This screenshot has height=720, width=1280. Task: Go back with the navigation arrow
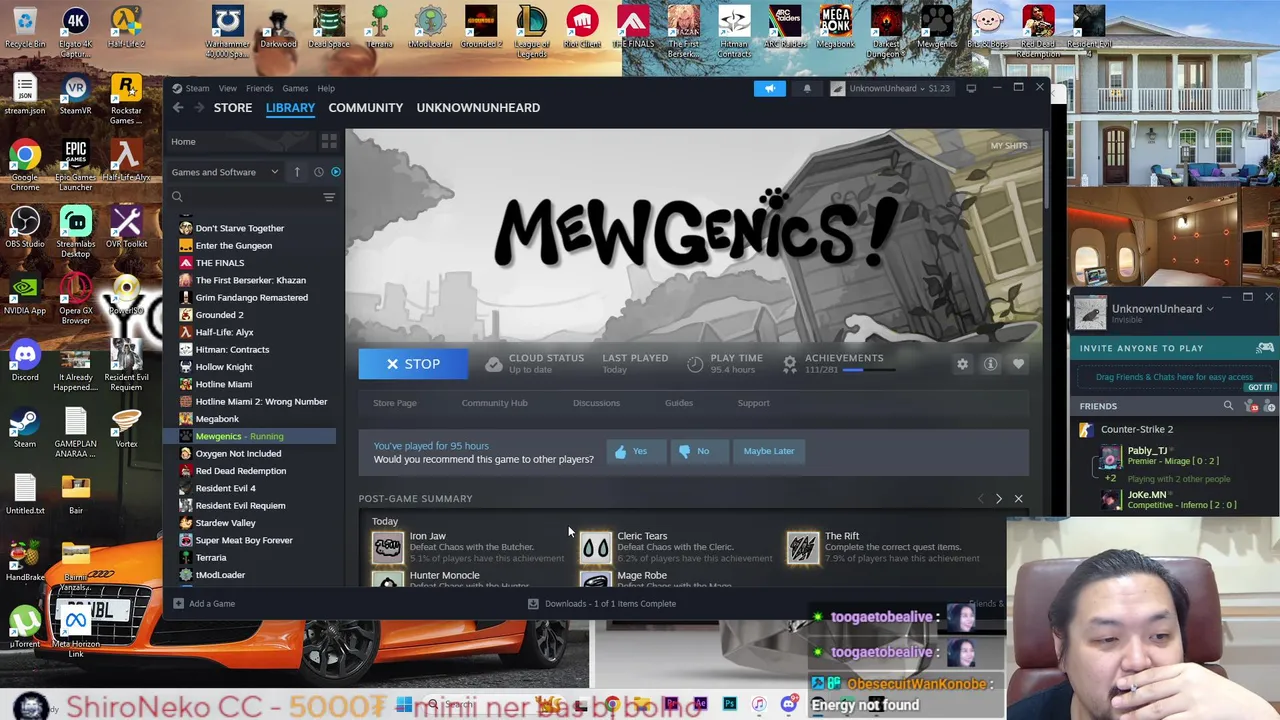[178, 107]
